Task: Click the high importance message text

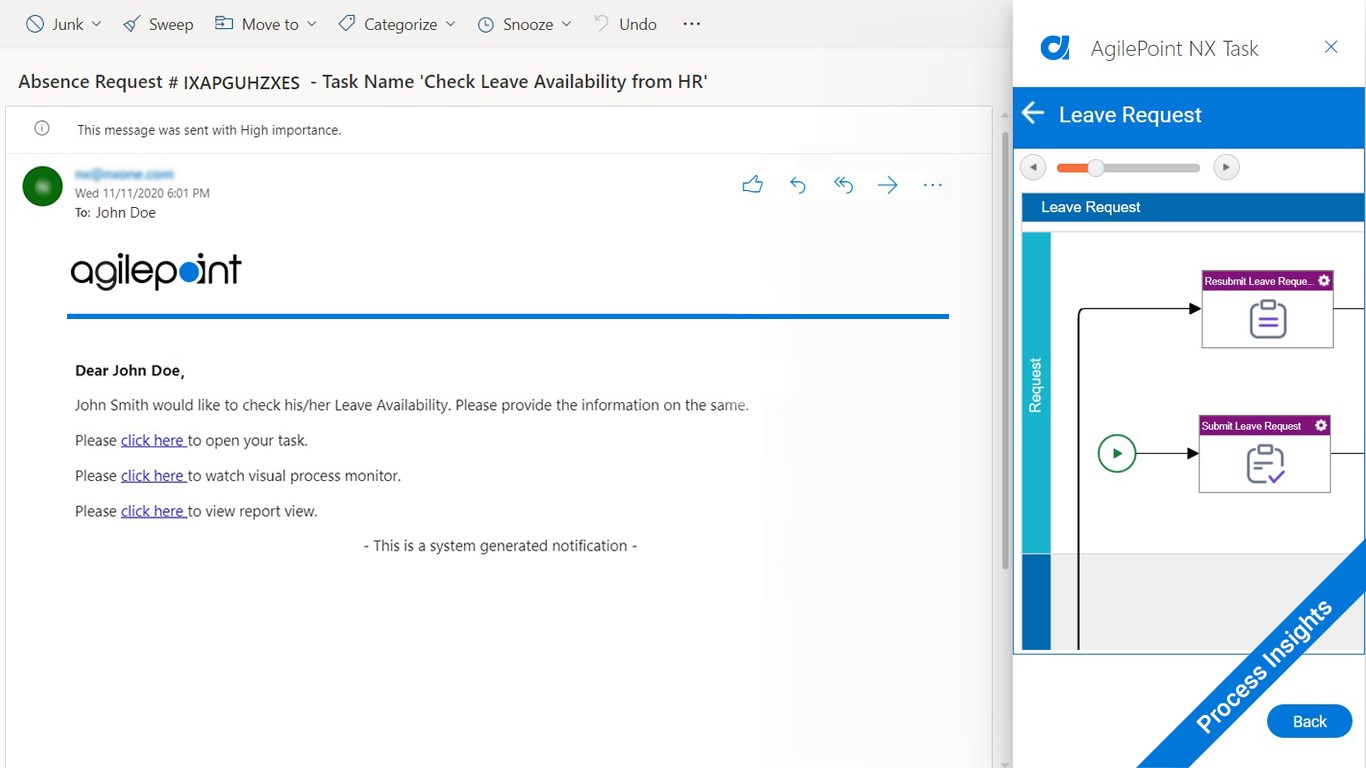Action: click(x=209, y=130)
